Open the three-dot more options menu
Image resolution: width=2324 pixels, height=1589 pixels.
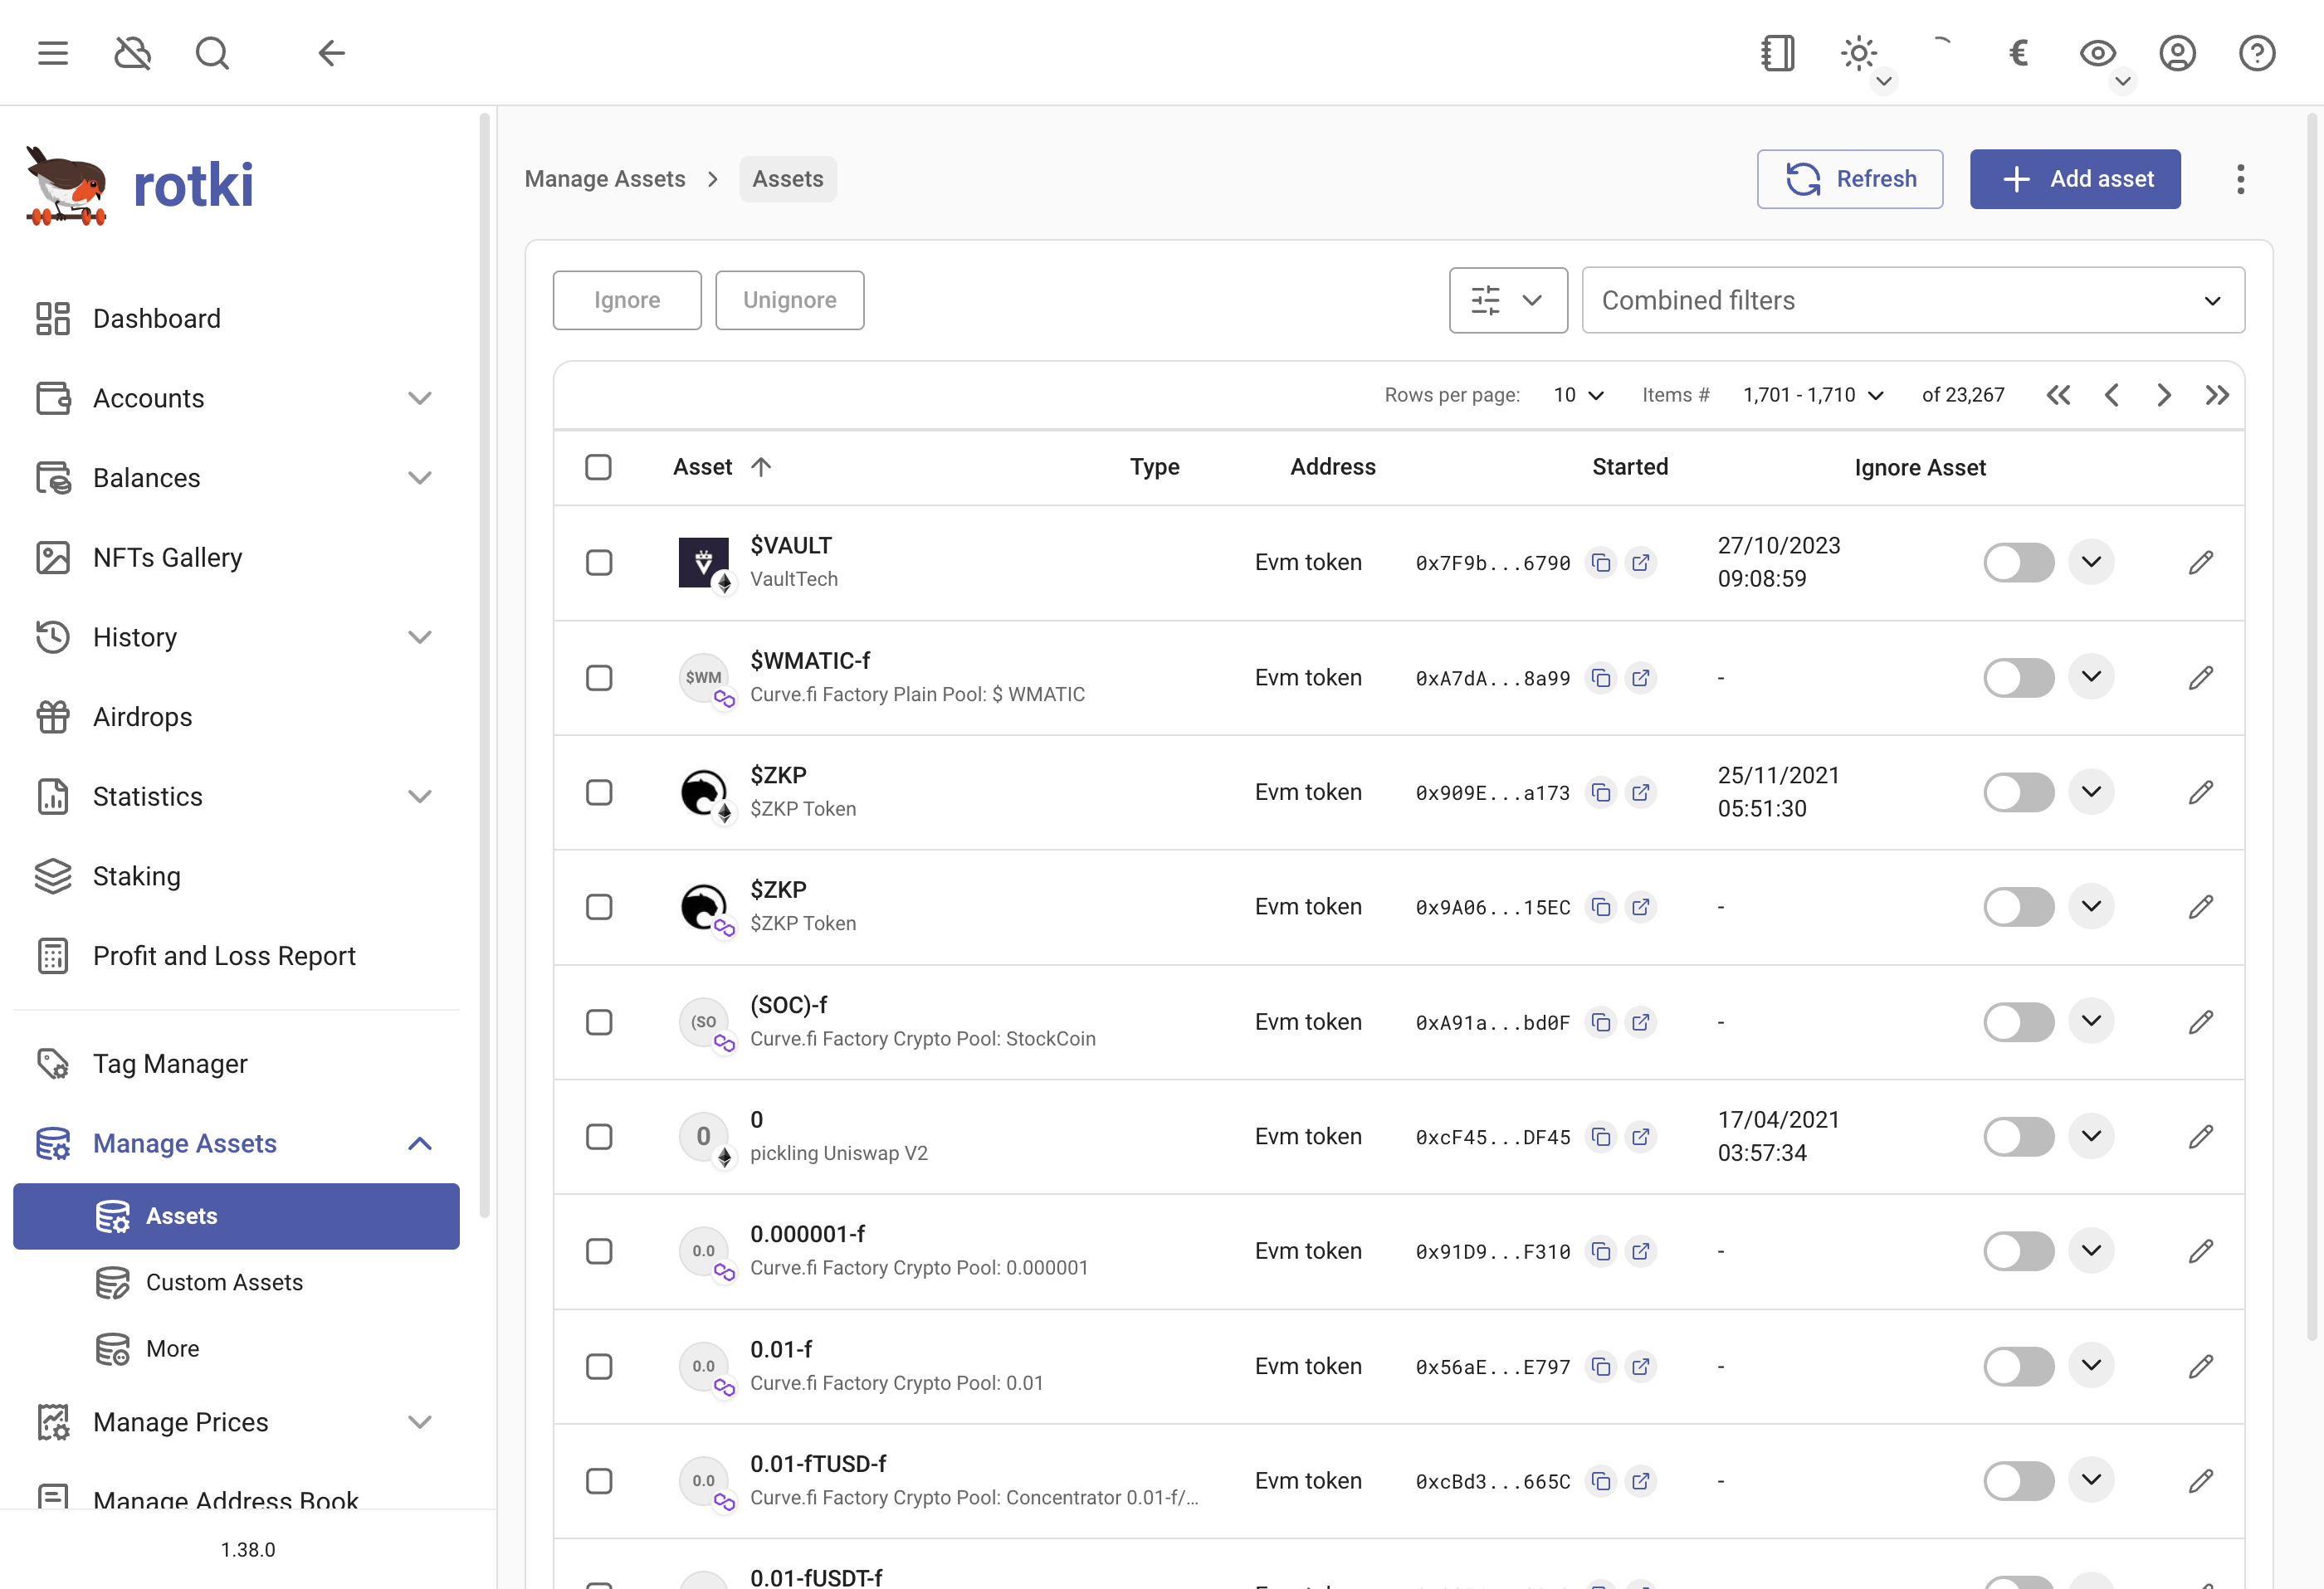(x=2240, y=179)
